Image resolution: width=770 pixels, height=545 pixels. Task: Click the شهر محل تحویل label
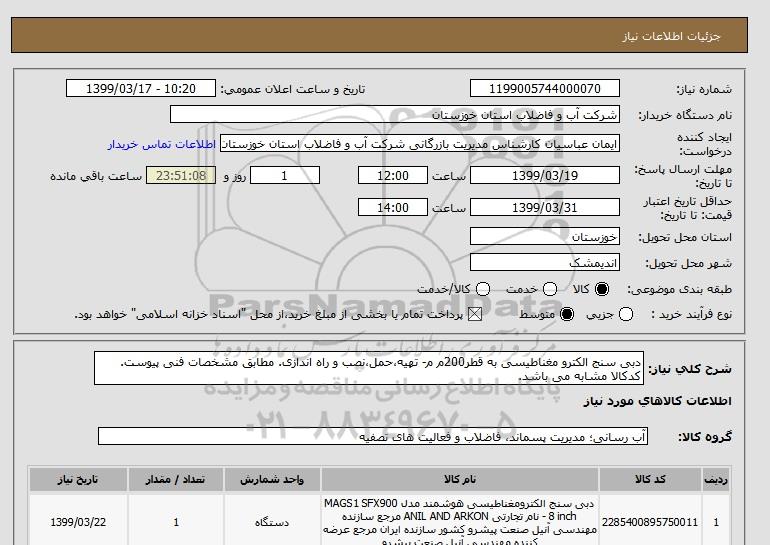pos(688,264)
